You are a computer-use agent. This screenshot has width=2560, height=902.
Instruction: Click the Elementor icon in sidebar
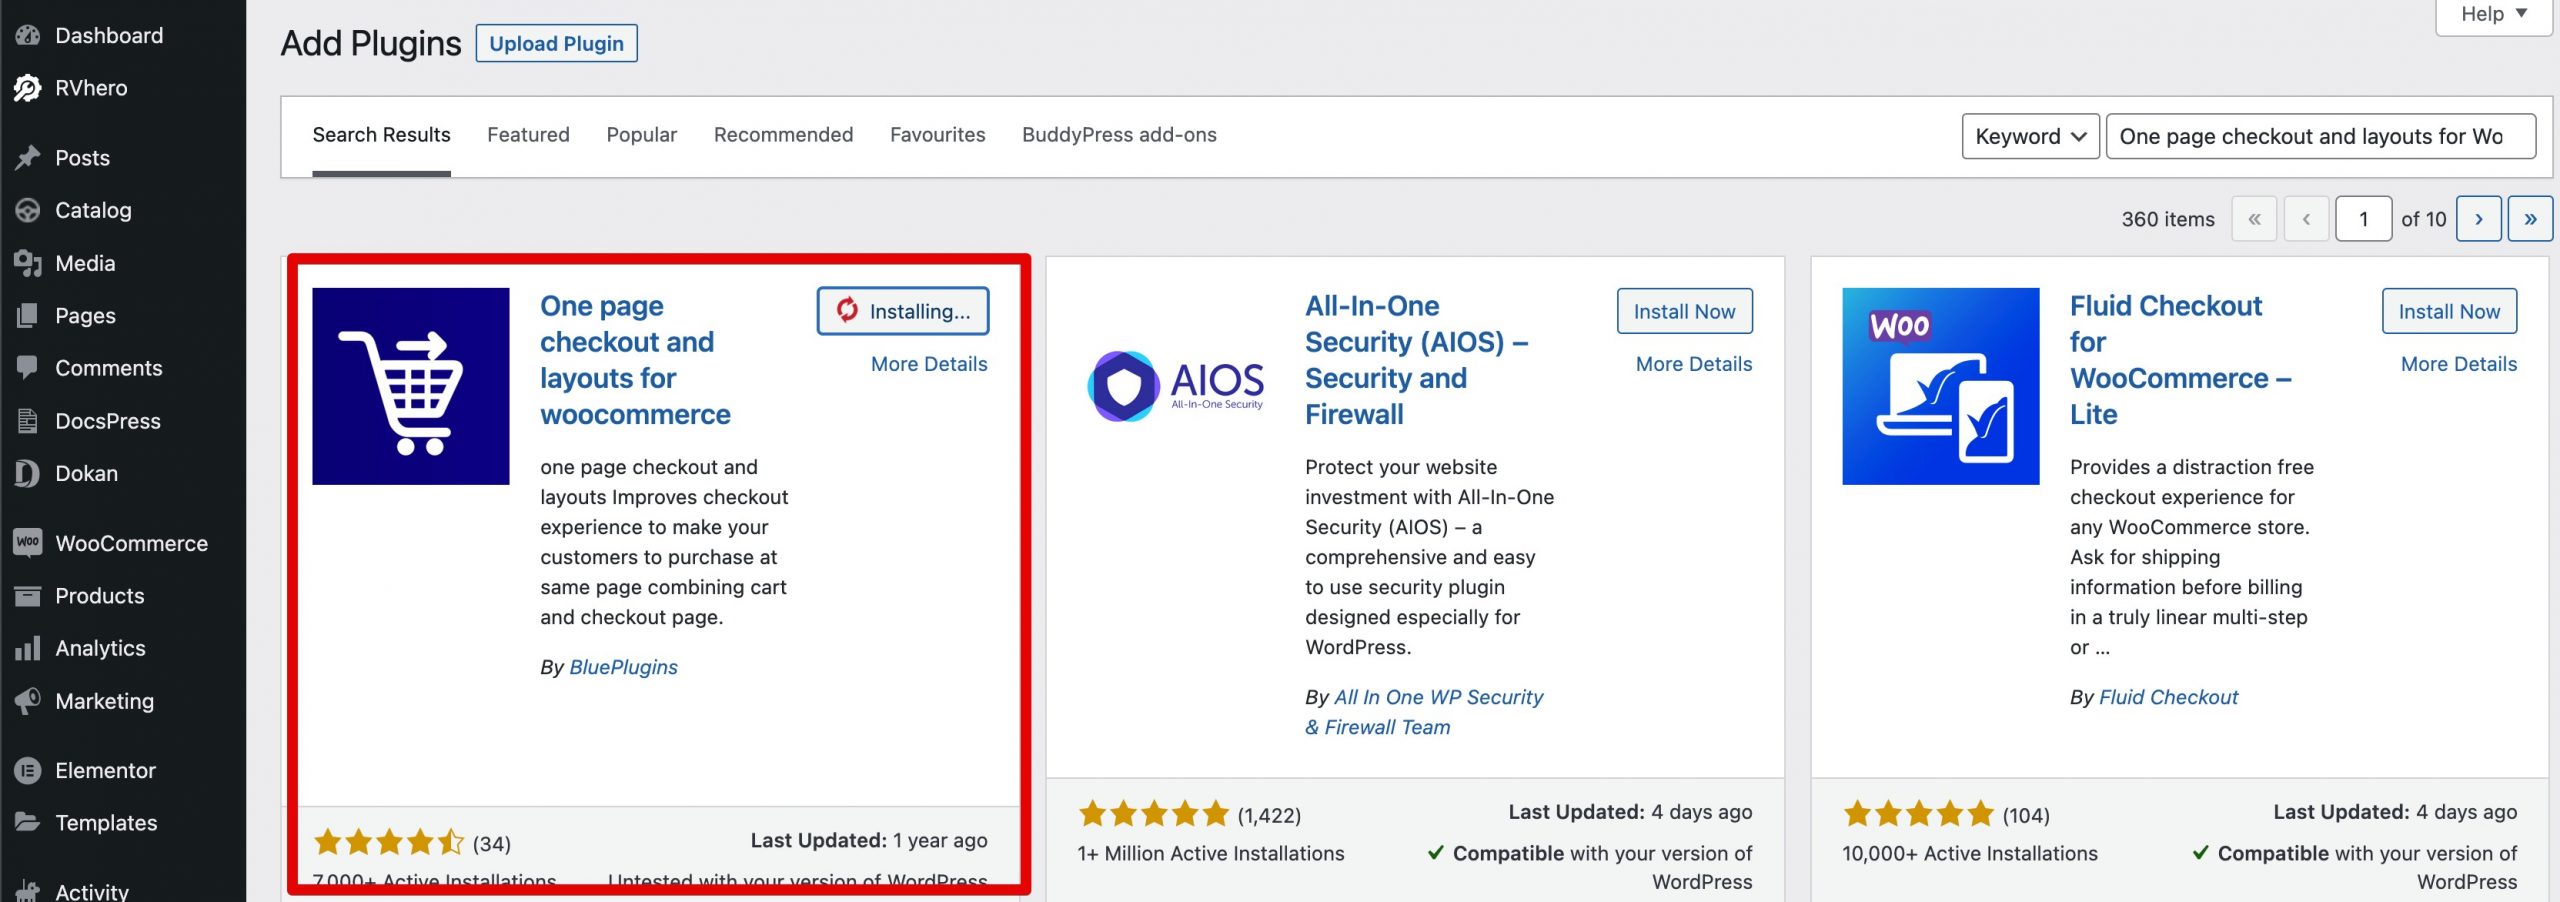(28, 771)
